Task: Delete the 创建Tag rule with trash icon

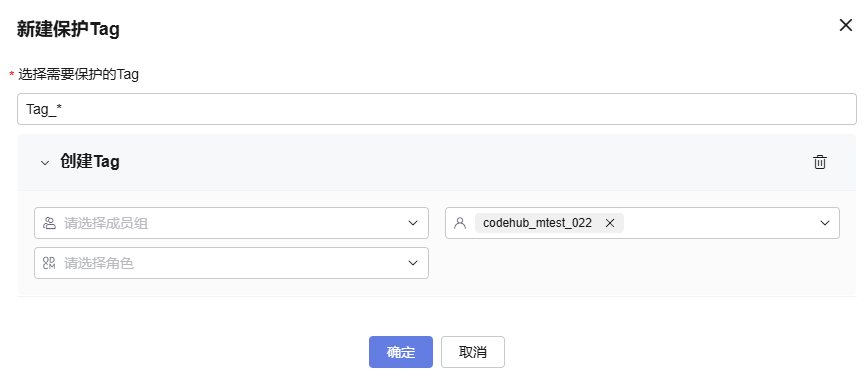Action: pyautogui.click(x=820, y=162)
